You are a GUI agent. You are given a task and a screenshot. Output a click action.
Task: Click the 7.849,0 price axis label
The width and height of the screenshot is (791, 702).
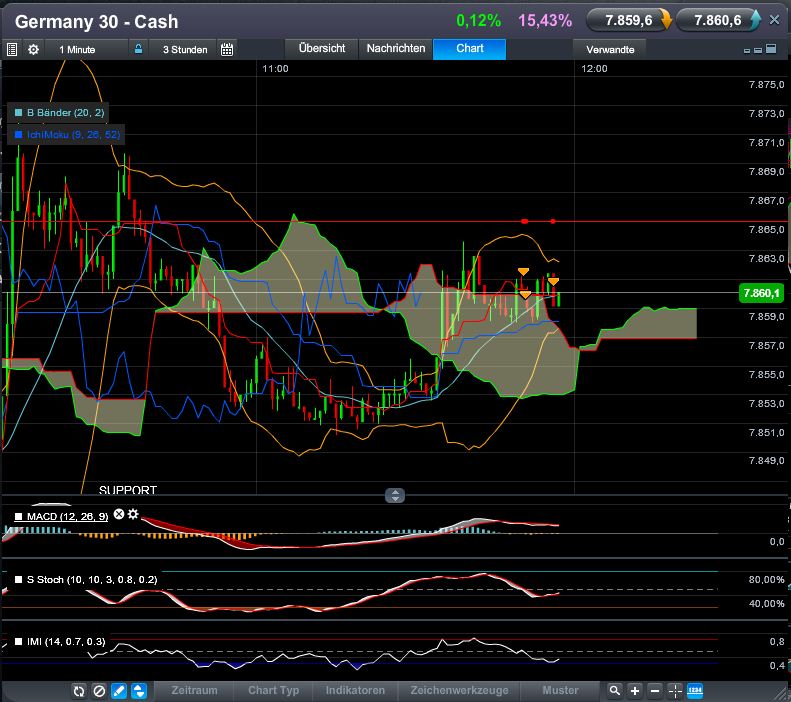point(766,460)
